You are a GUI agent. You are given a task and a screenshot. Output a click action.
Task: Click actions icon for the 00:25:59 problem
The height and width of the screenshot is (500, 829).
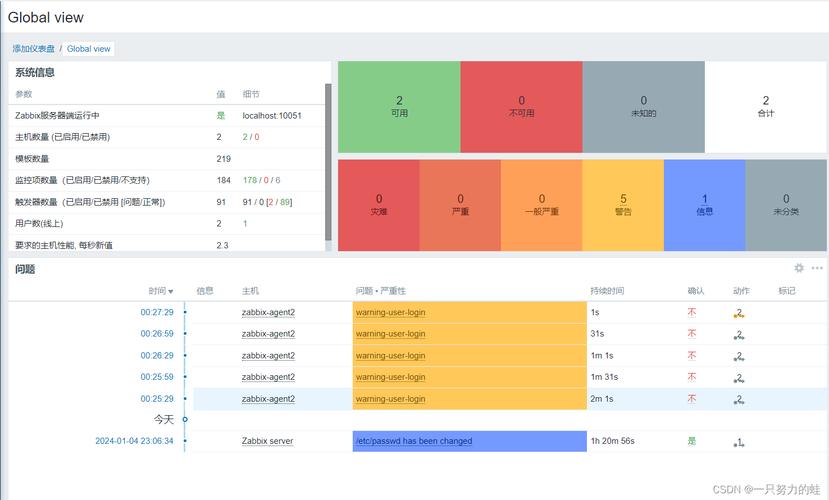(739, 378)
